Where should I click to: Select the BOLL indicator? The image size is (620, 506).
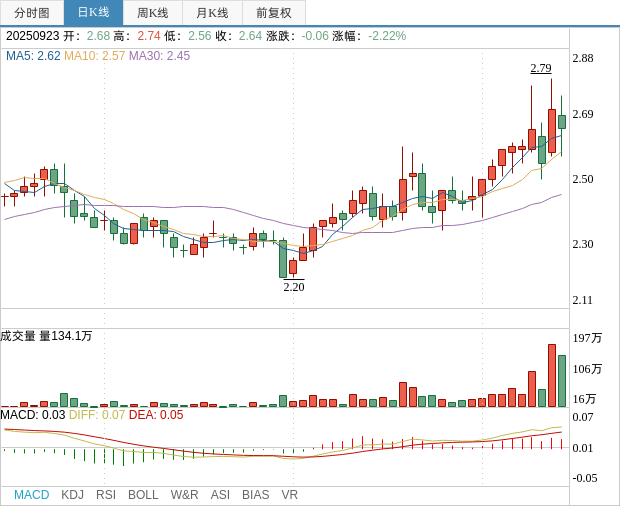click(x=143, y=495)
